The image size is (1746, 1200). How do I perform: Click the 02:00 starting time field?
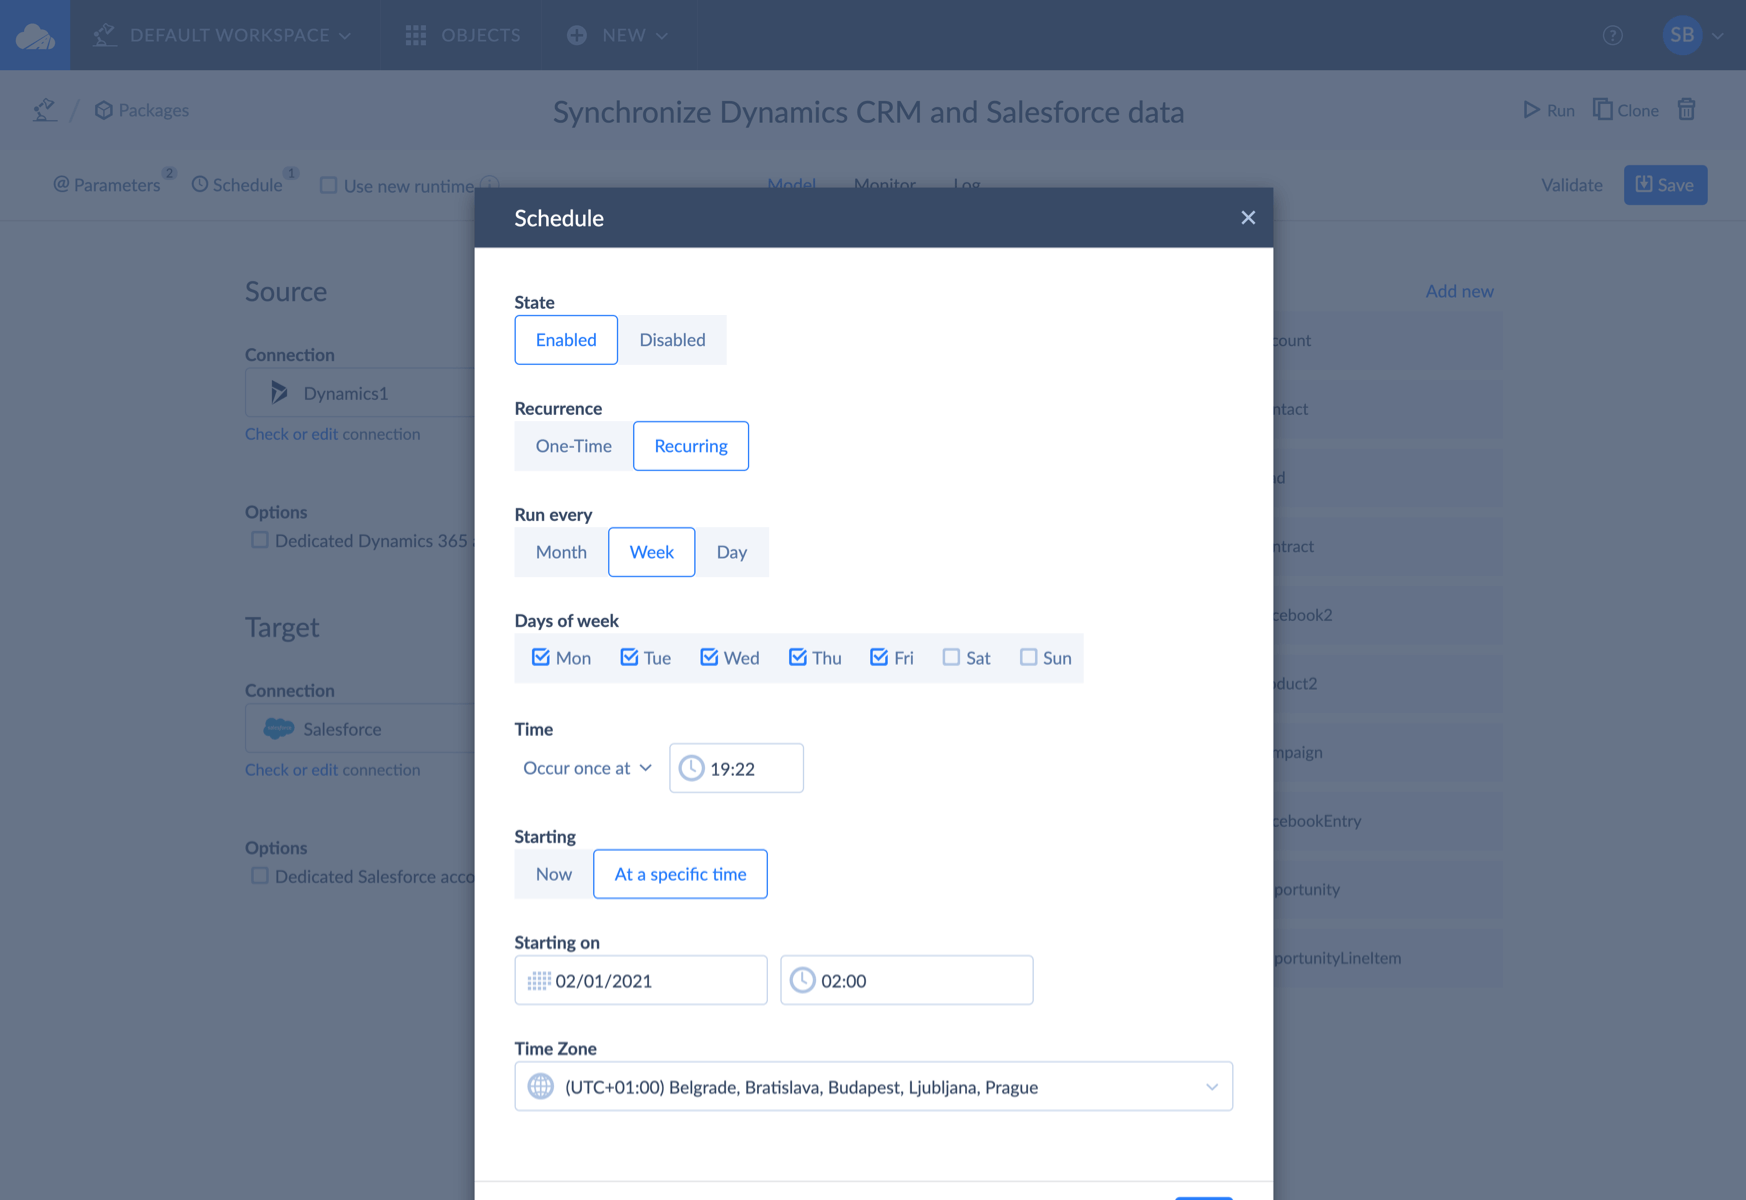pyautogui.click(x=905, y=980)
